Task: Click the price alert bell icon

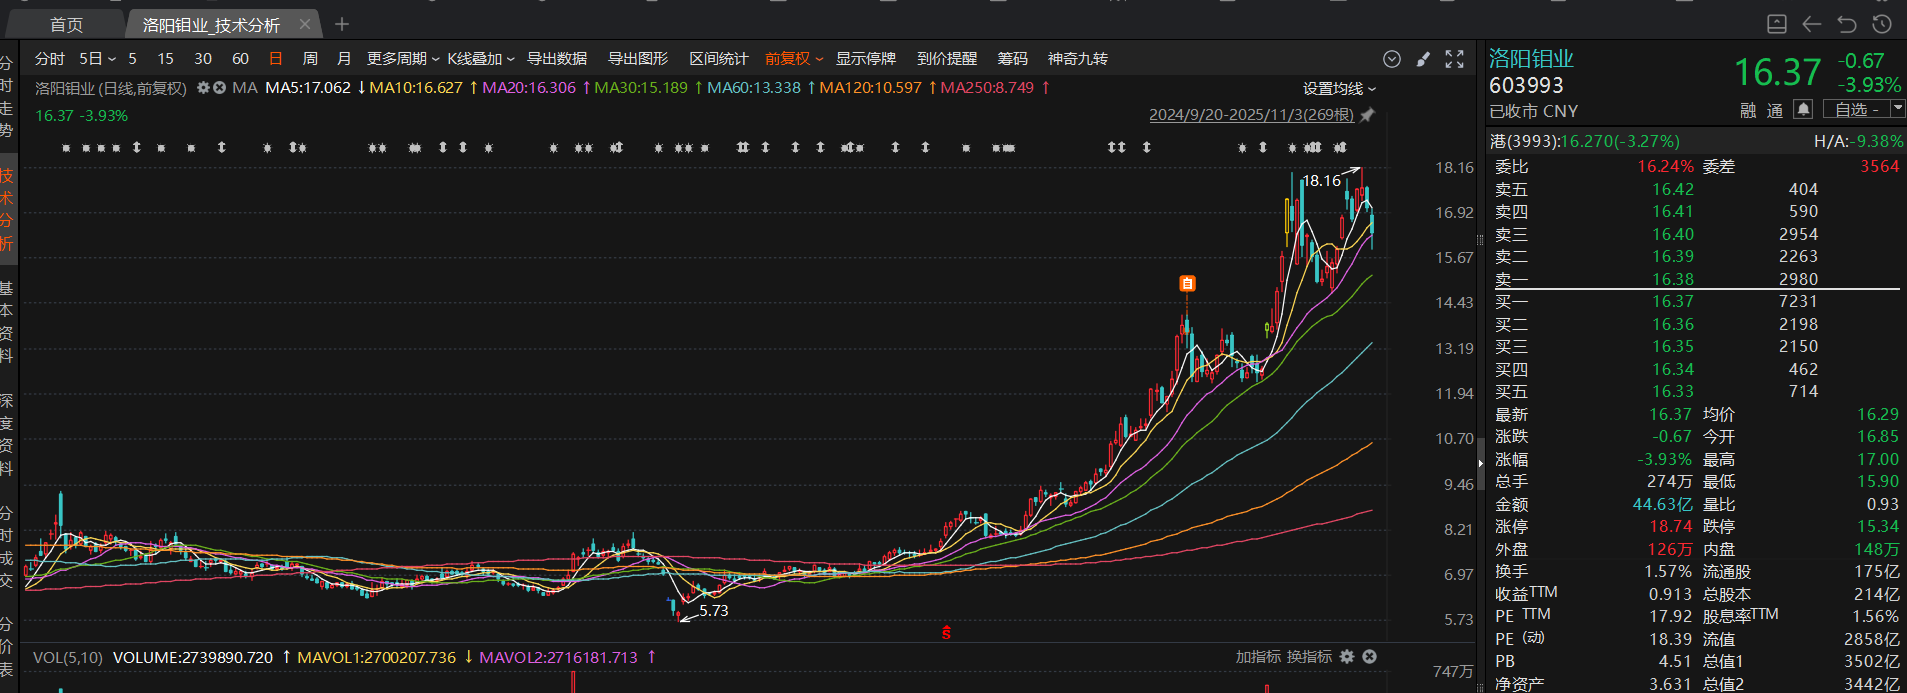Action: click(1803, 109)
